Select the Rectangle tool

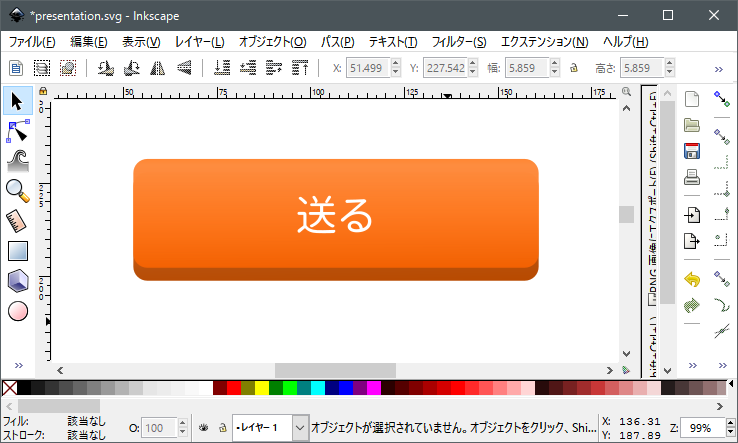pos(18,251)
